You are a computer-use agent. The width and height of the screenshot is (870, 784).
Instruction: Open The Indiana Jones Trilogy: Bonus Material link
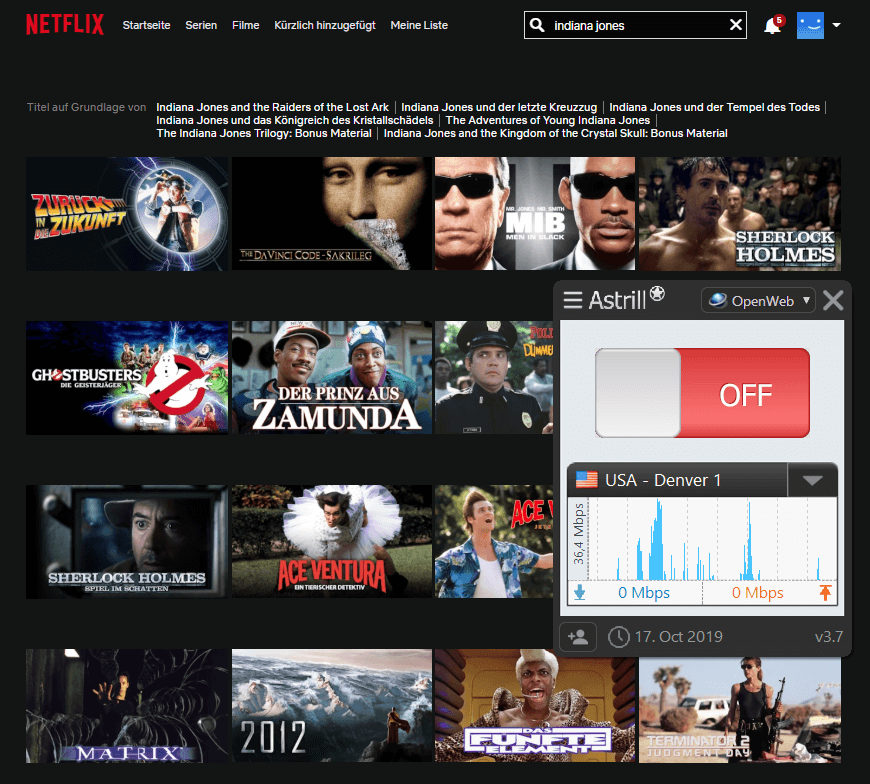click(264, 133)
